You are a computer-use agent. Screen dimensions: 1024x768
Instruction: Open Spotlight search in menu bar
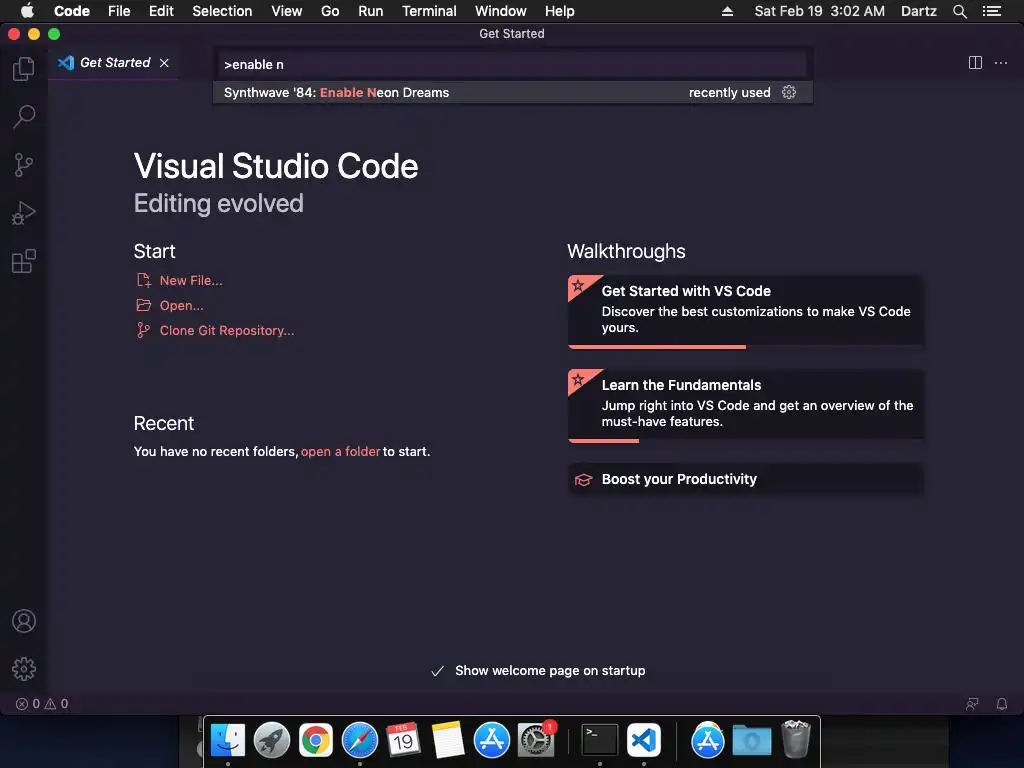click(x=959, y=11)
